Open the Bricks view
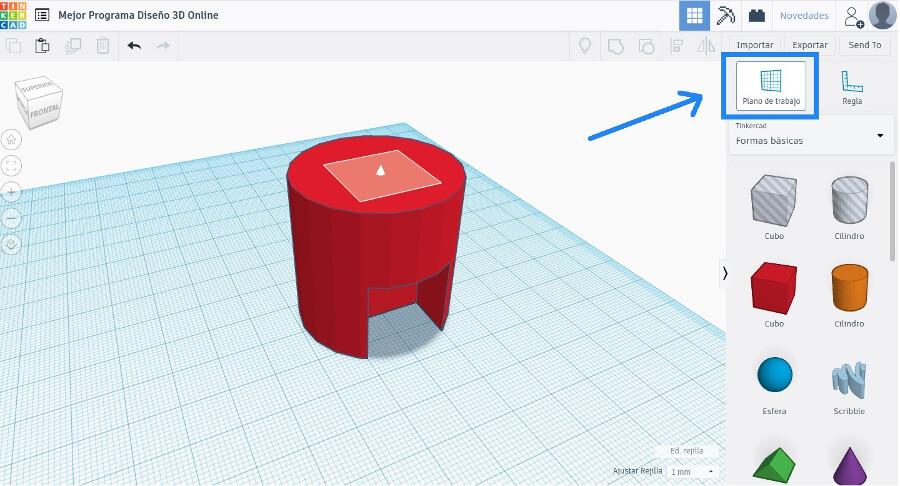The width and height of the screenshot is (900, 486). [x=757, y=16]
